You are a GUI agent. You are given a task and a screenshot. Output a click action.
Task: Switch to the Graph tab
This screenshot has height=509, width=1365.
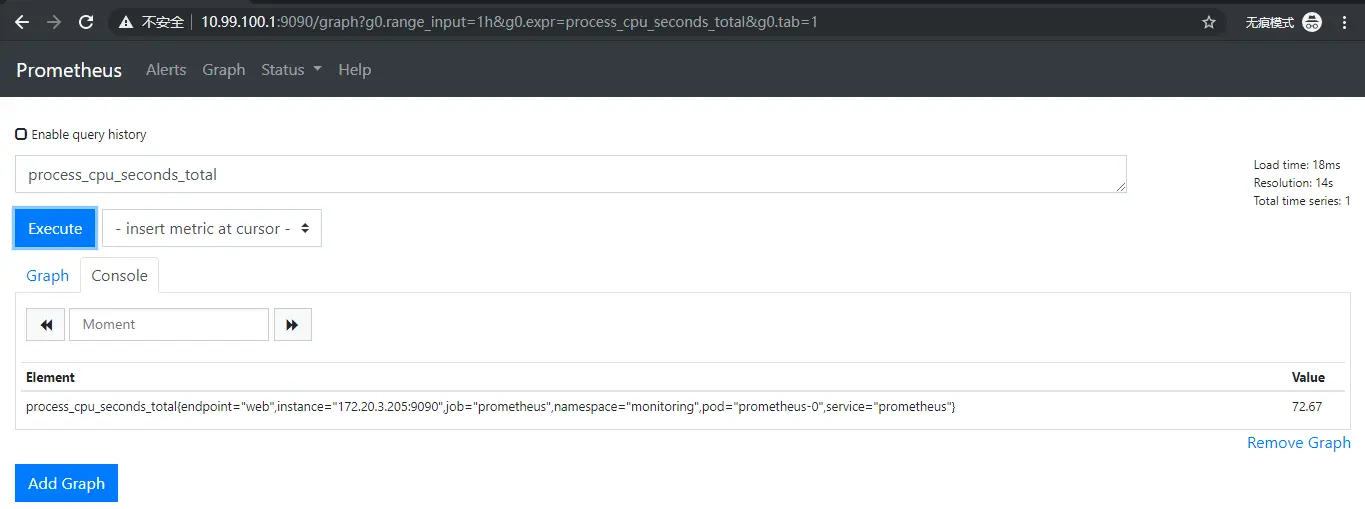tap(47, 276)
